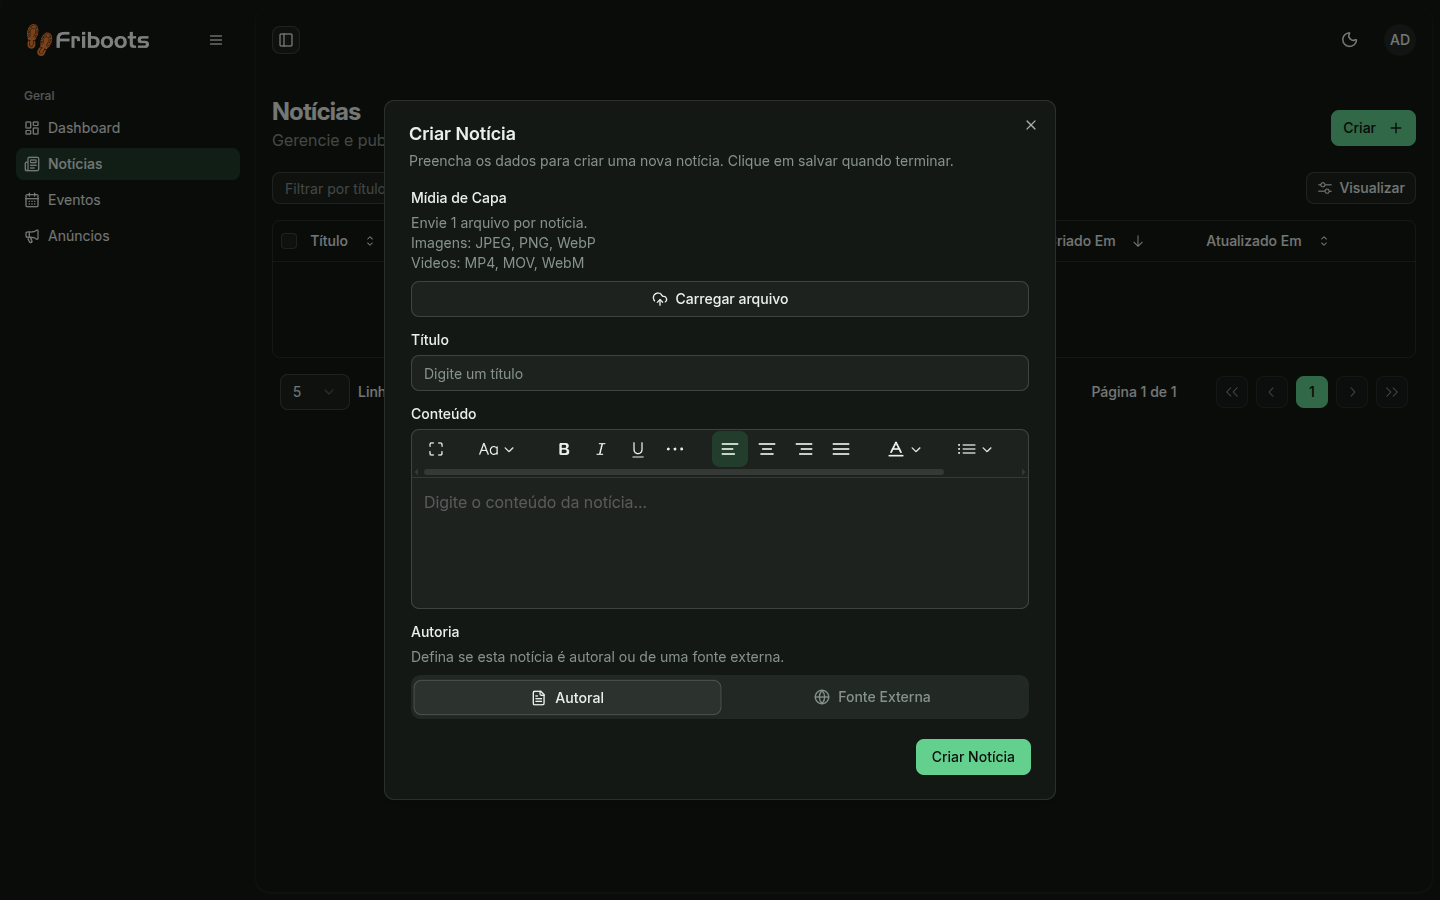Right-align the content text
This screenshot has height=900, width=1440.
[x=804, y=449]
